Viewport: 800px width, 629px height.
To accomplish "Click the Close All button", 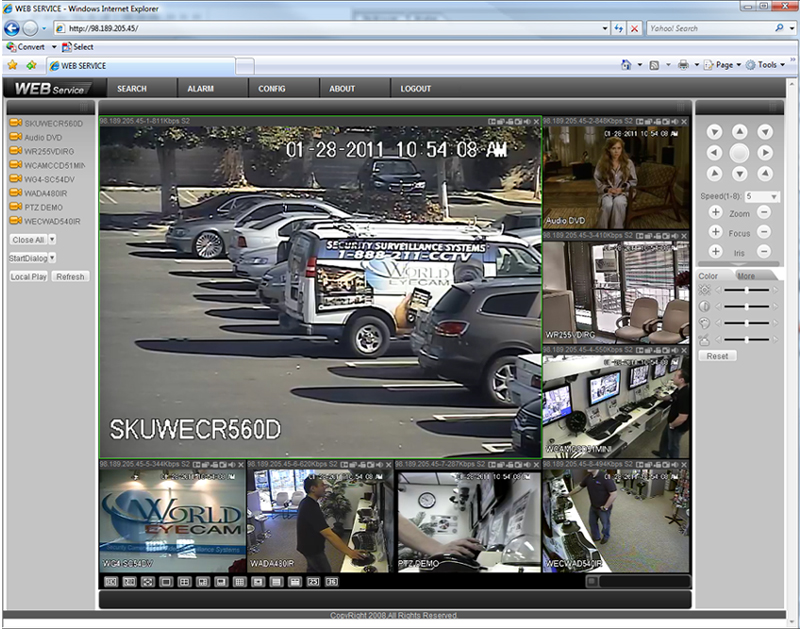I will pyautogui.click(x=28, y=239).
